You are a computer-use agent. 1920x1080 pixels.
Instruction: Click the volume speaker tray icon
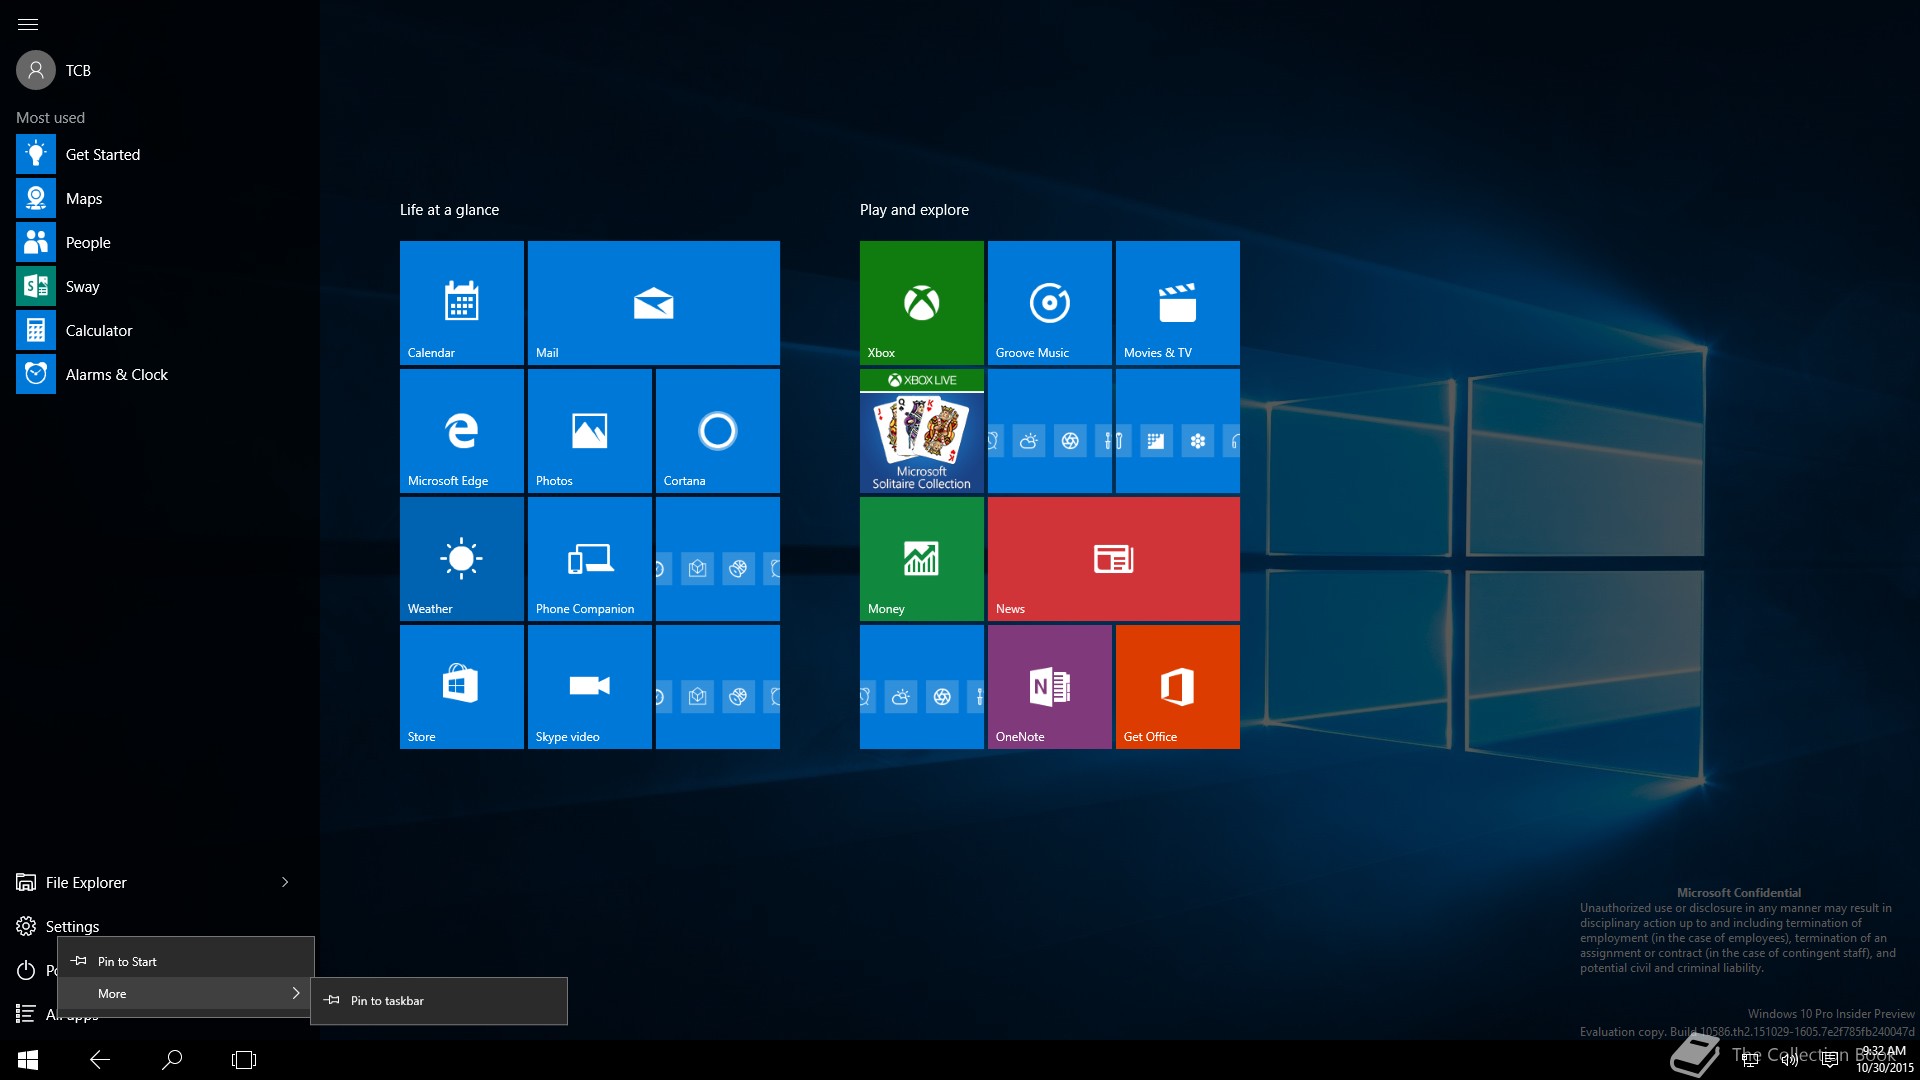tap(1790, 1060)
